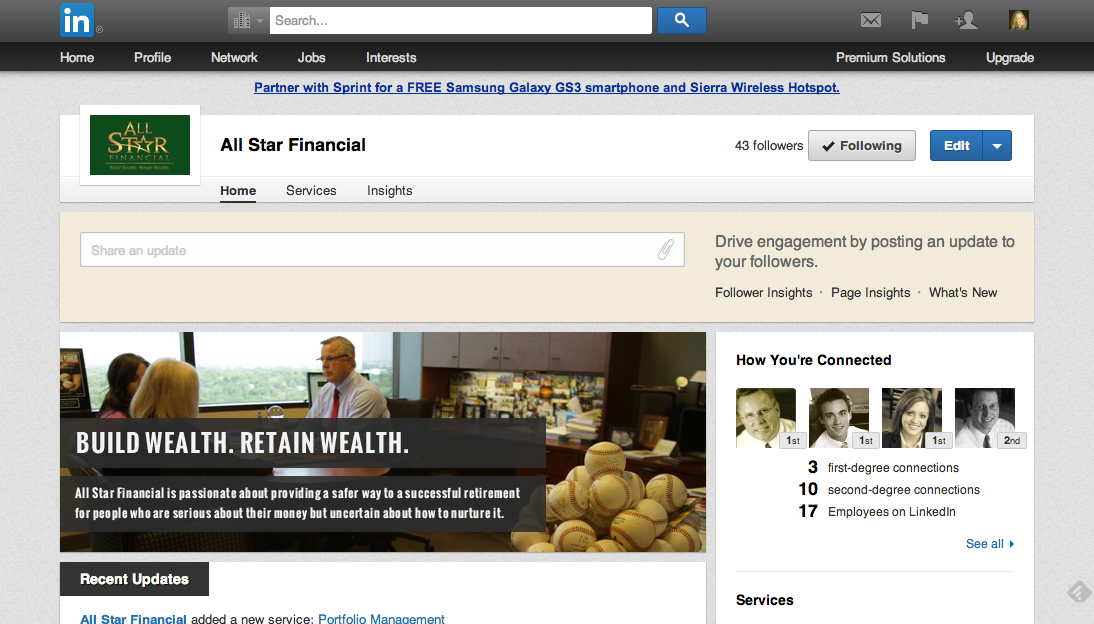Open the Profile navigation menu
The width and height of the screenshot is (1094, 624).
152,57
